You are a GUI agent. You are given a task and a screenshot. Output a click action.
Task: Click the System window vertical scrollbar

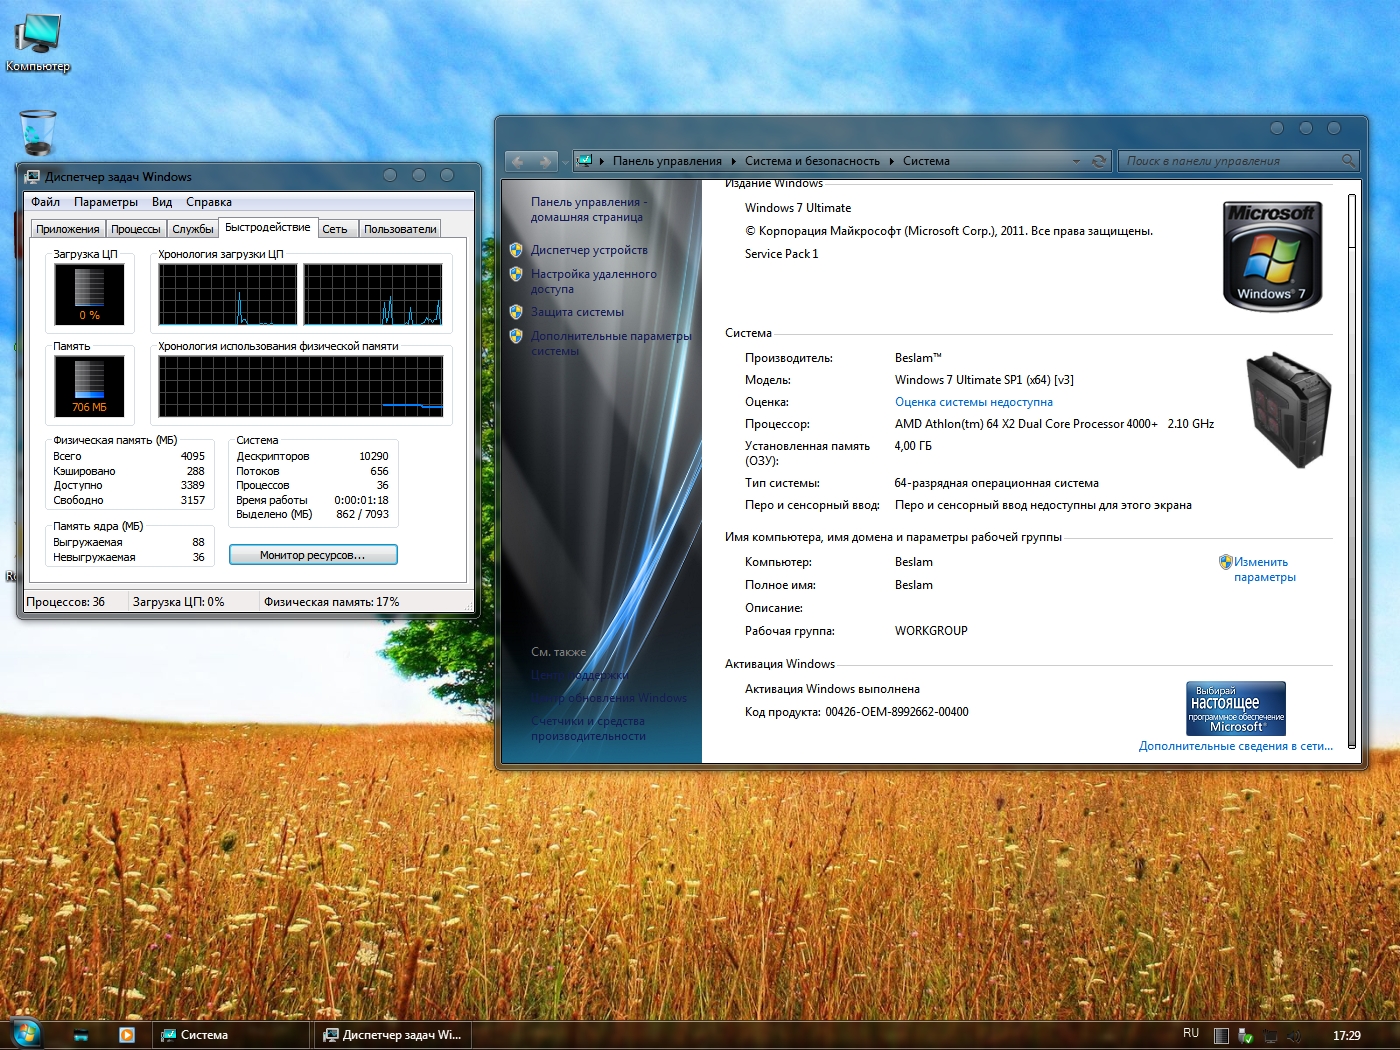pyautogui.click(x=1352, y=470)
